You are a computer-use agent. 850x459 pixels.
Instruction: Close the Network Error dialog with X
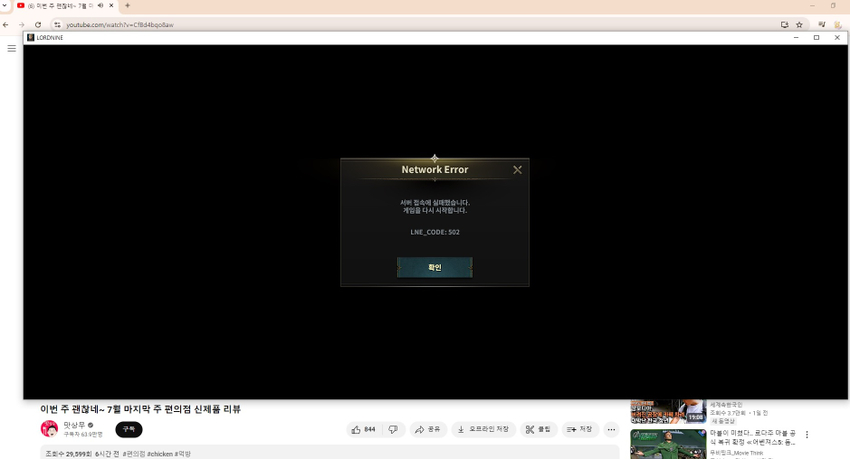[x=517, y=170]
